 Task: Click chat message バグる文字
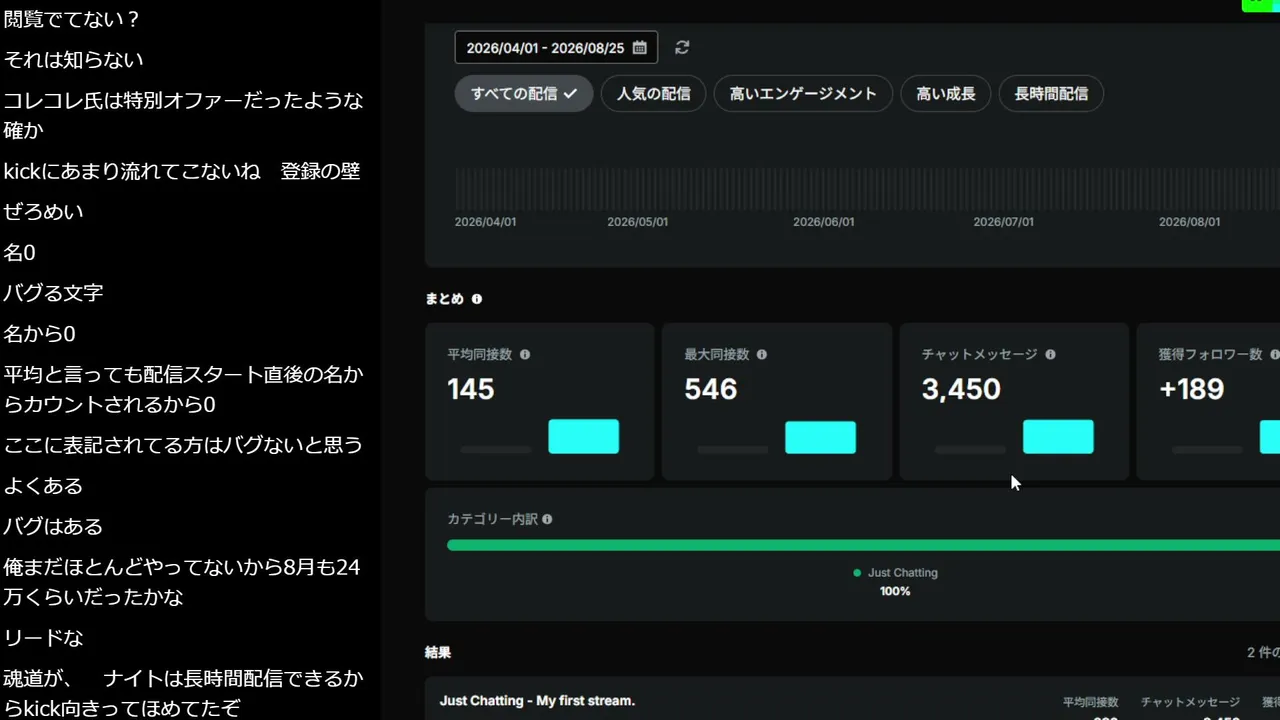coord(54,293)
